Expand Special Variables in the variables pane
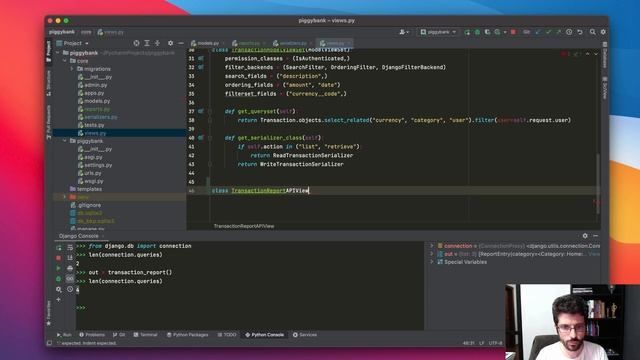 (432, 262)
